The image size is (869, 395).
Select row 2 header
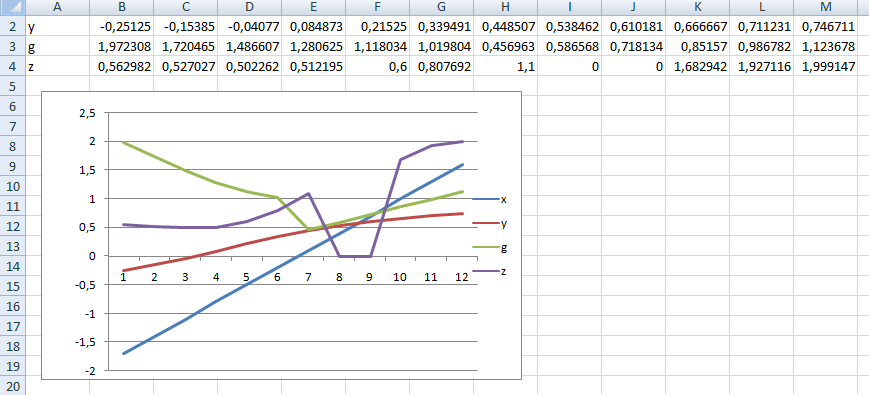click(13, 25)
